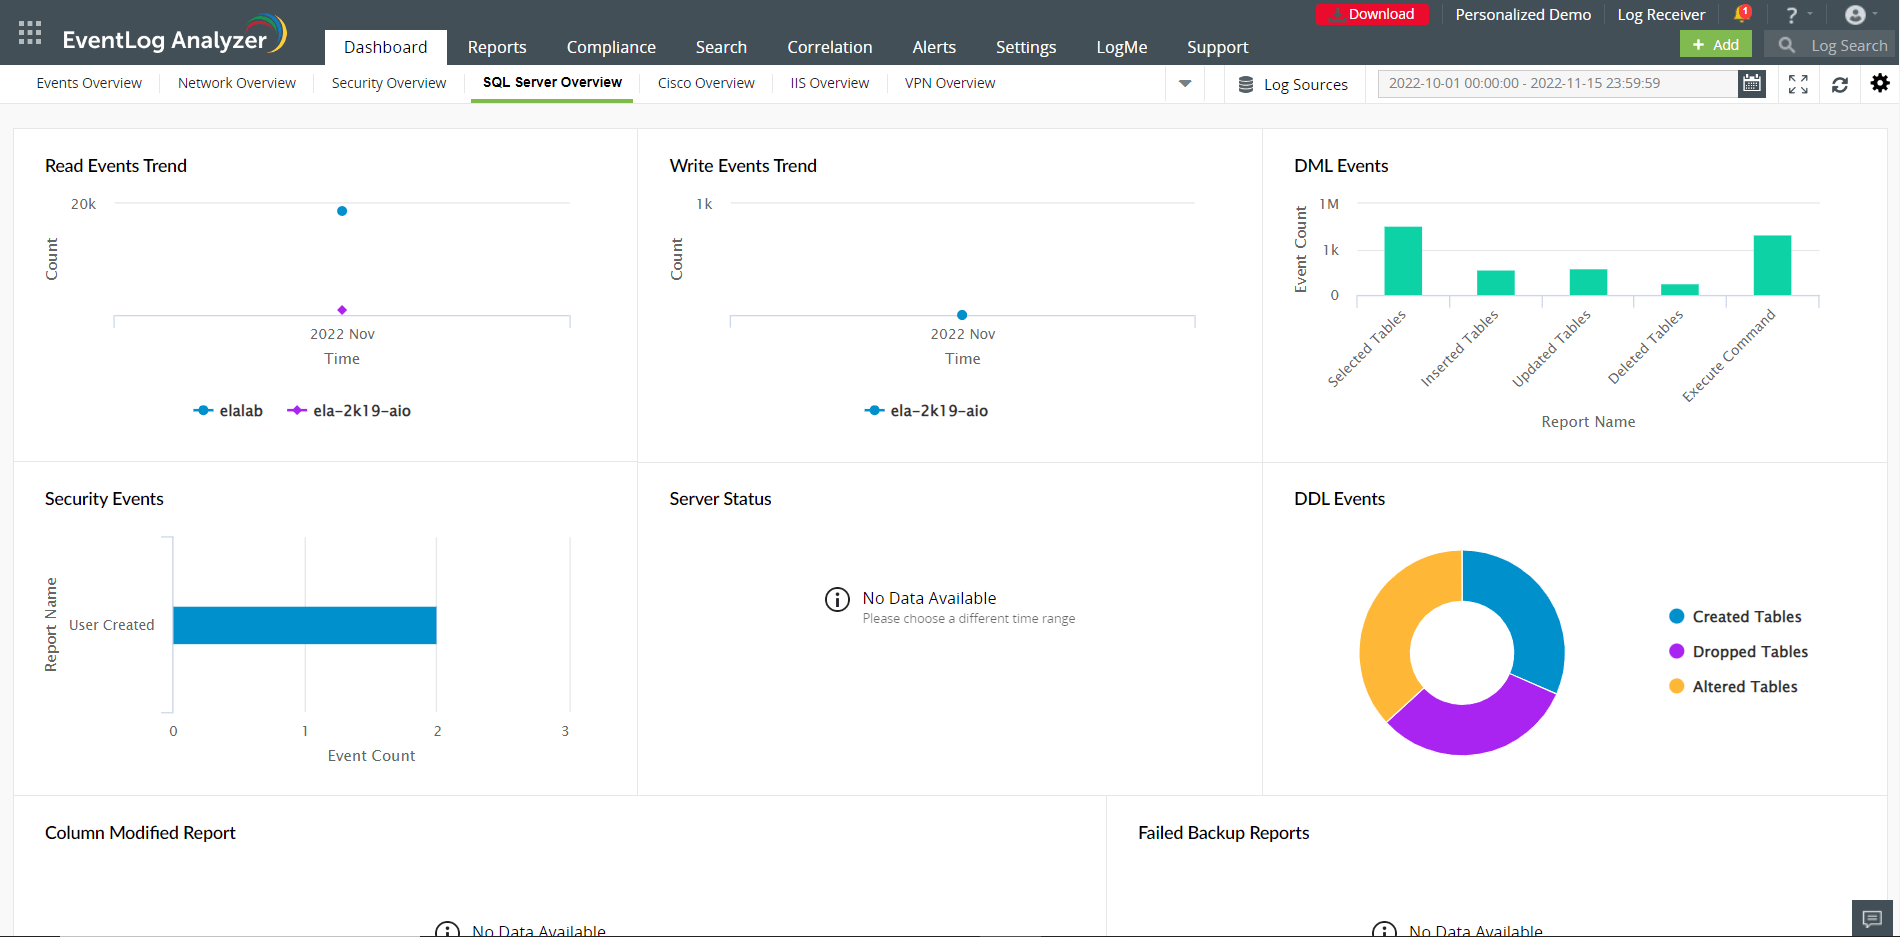Toggle elalab series in Read Events legend
Viewport: 1900px width, 937px height.
click(x=228, y=411)
